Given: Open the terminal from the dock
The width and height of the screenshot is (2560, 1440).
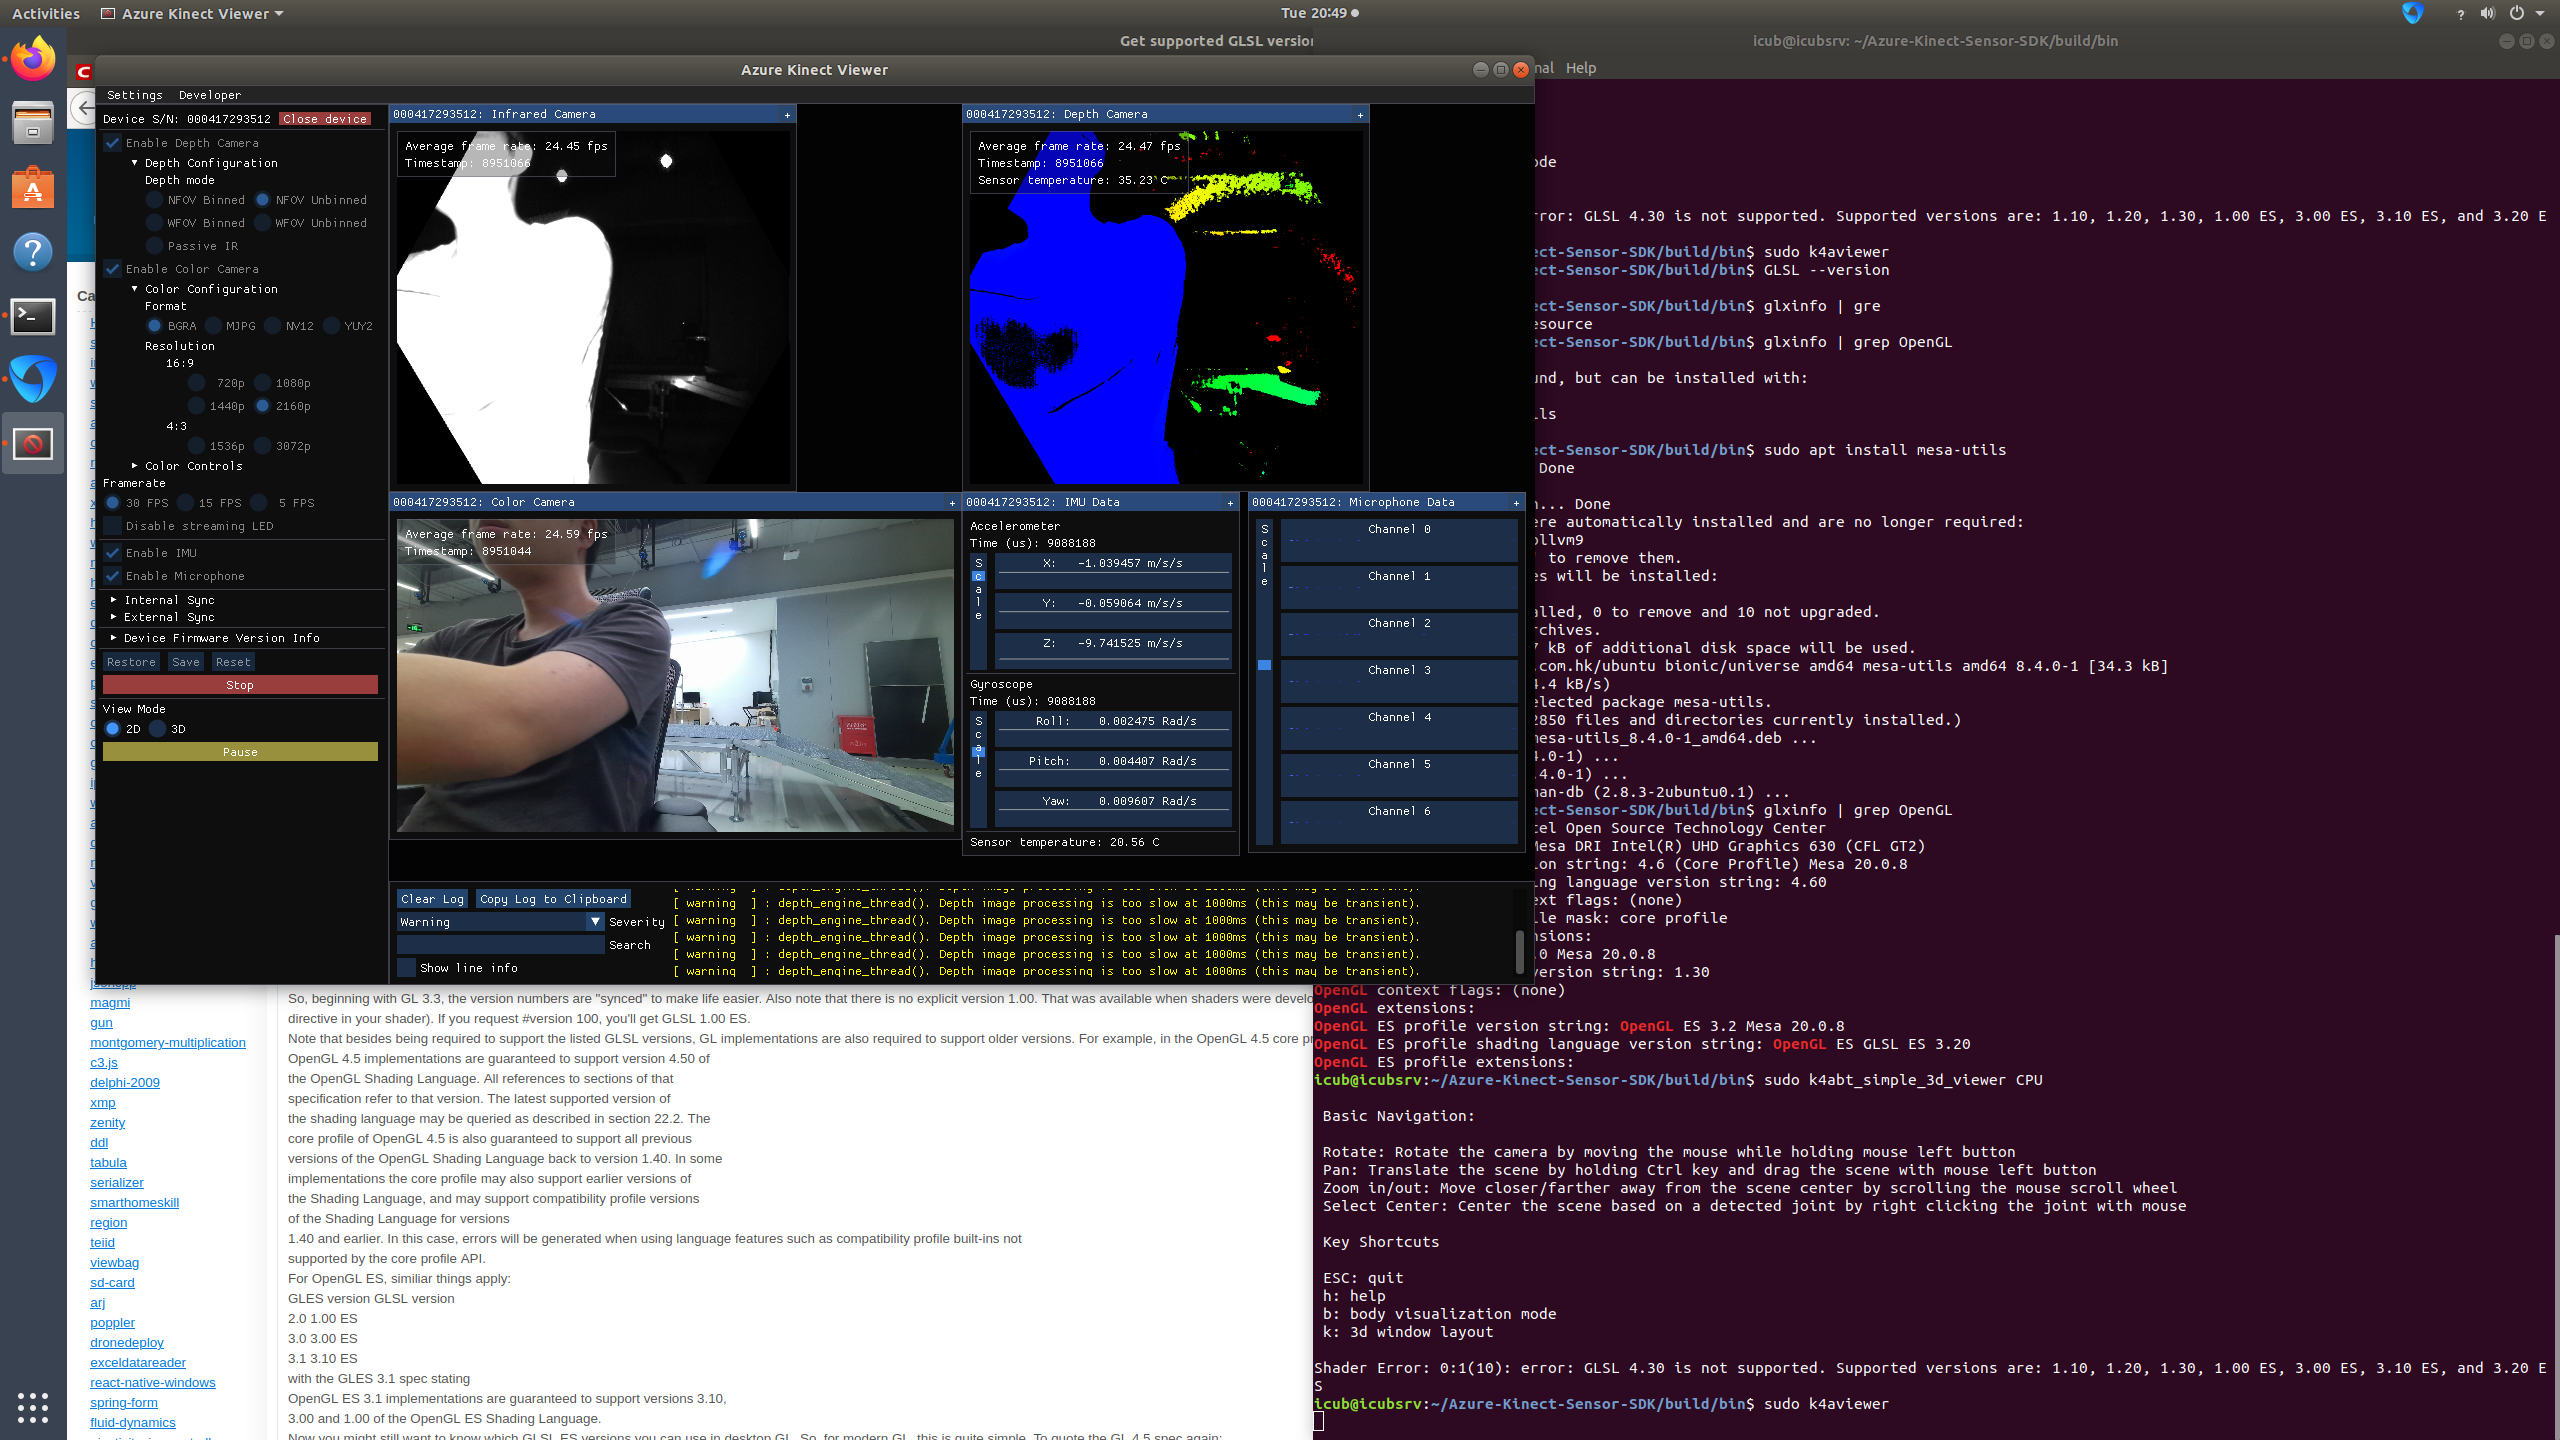Looking at the screenshot, I should click(33, 317).
